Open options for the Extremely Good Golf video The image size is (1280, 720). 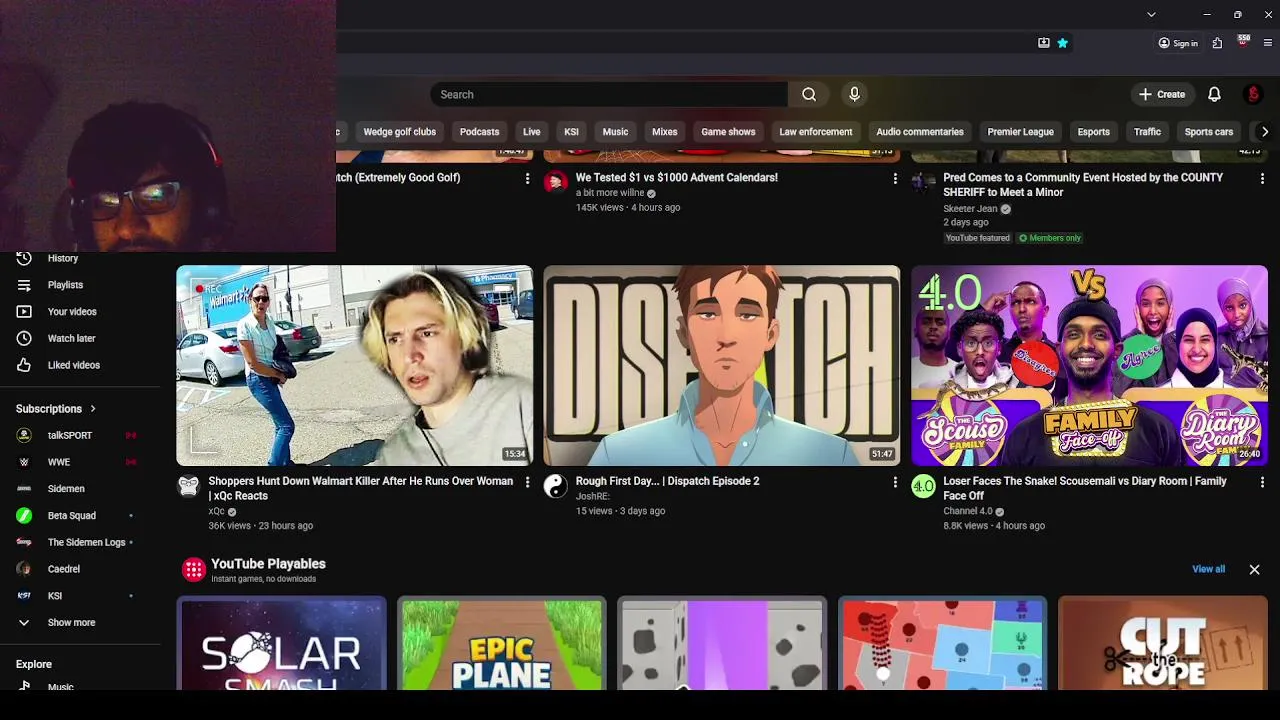point(527,178)
